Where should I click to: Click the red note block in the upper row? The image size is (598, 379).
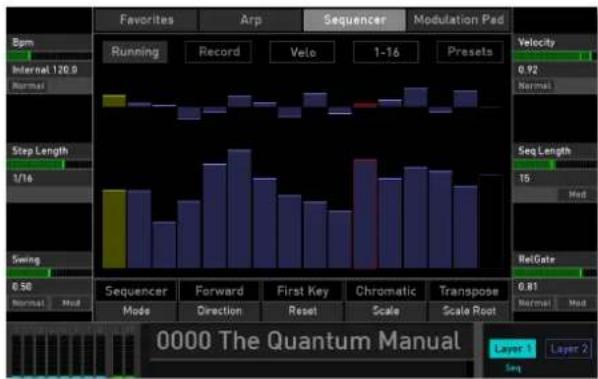[365, 105]
